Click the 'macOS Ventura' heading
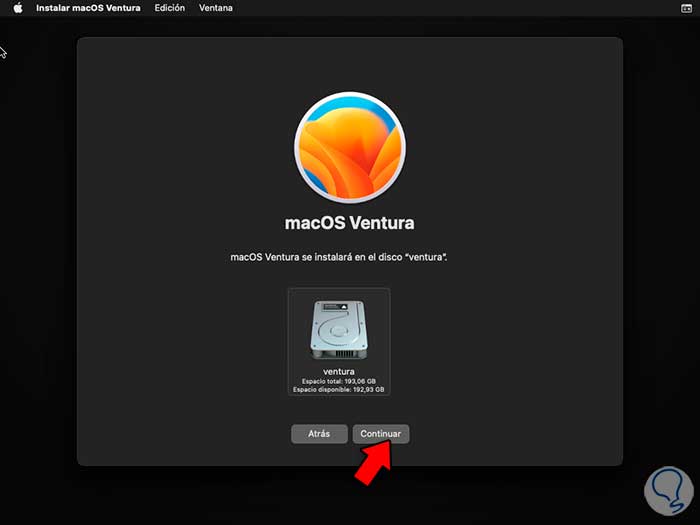The width and height of the screenshot is (700, 525). [x=350, y=223]
